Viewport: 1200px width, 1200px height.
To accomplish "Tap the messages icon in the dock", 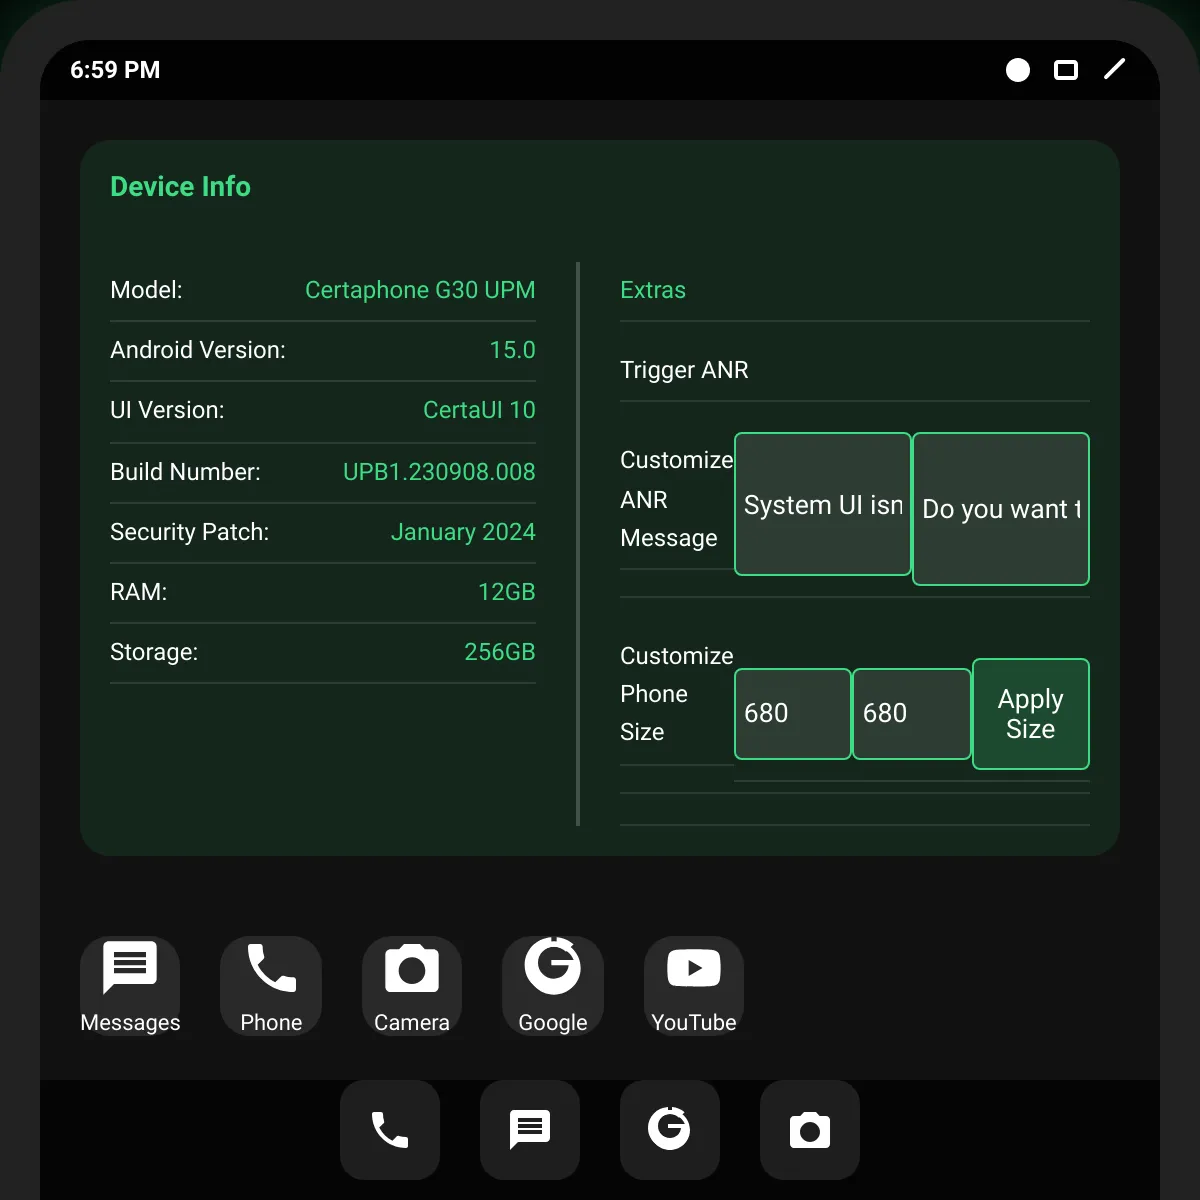I will pos(530,1130).
